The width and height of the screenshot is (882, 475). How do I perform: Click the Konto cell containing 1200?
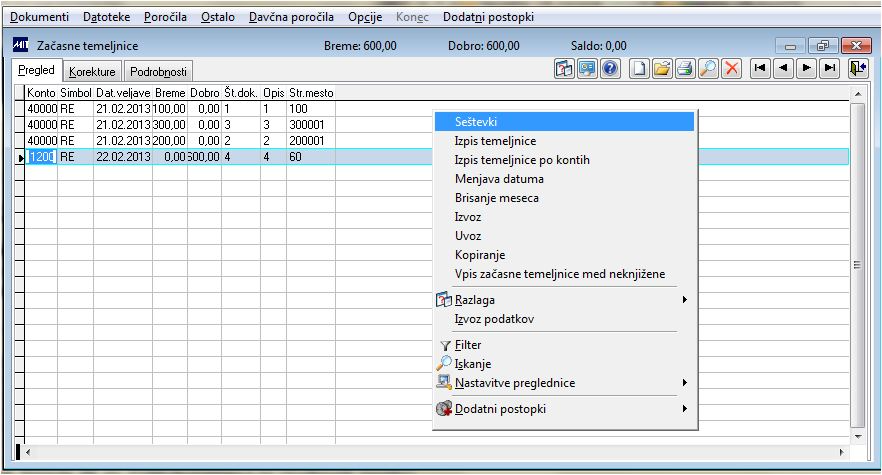click(x=41, y=157)
